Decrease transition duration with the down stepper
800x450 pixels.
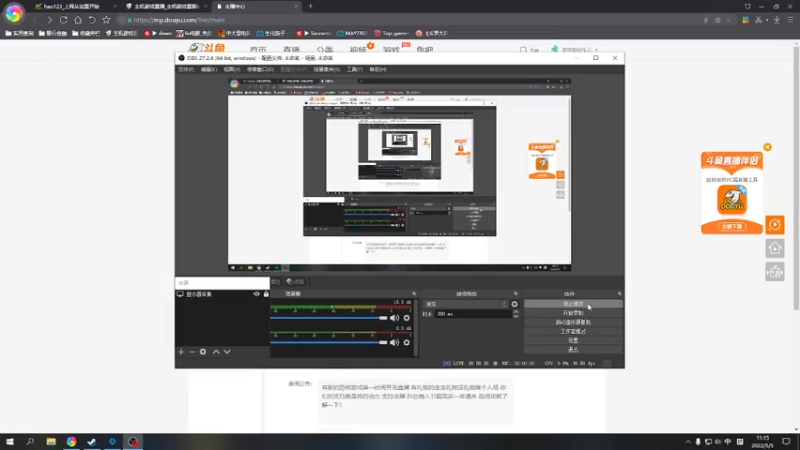(x=515, y=316)
